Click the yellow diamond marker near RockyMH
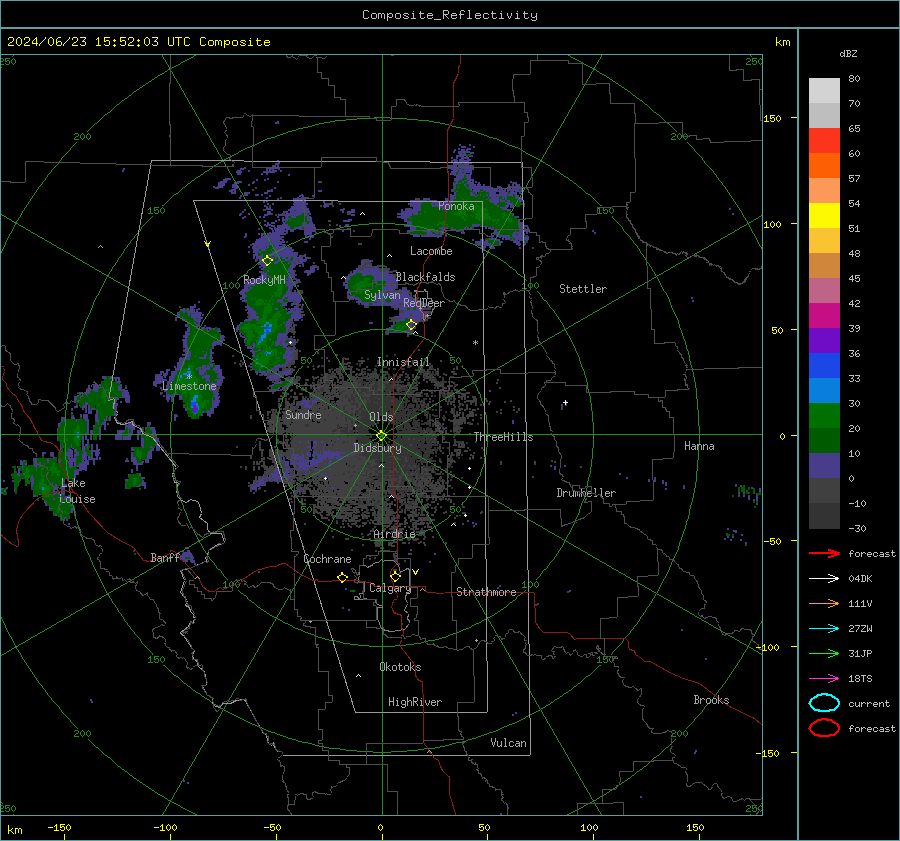 coord(267,261)
